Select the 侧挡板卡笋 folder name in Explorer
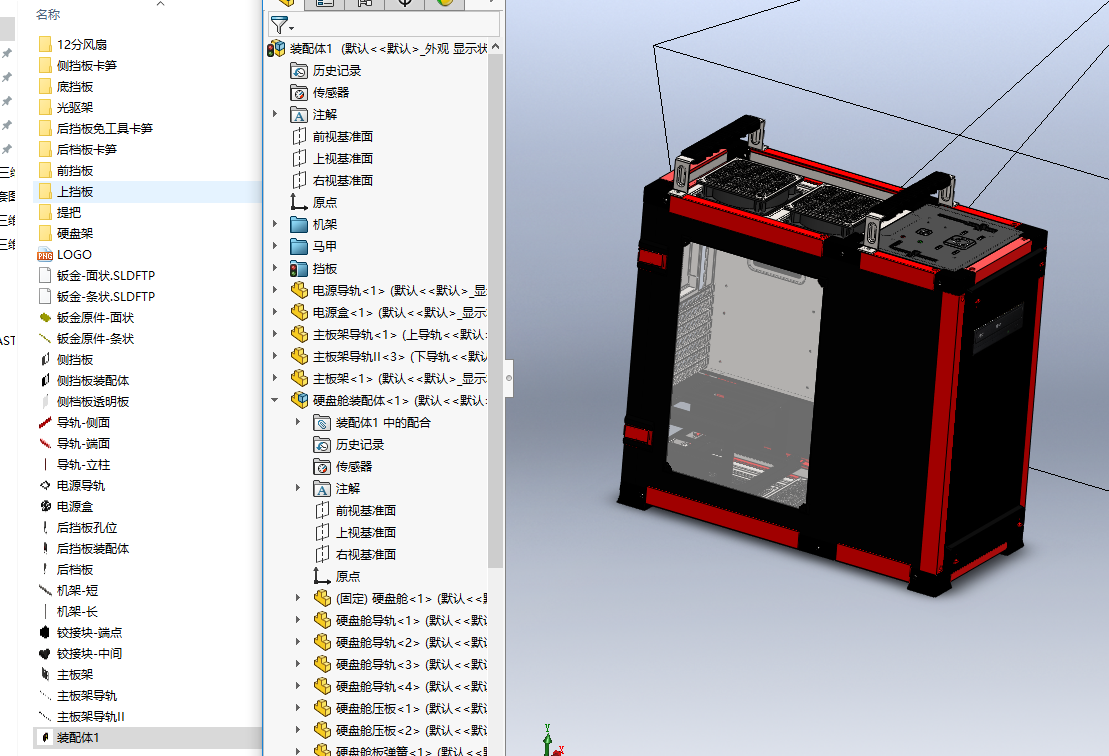Image resolution: width=1109 pixels, height=756 pixels. pos(87,66)
